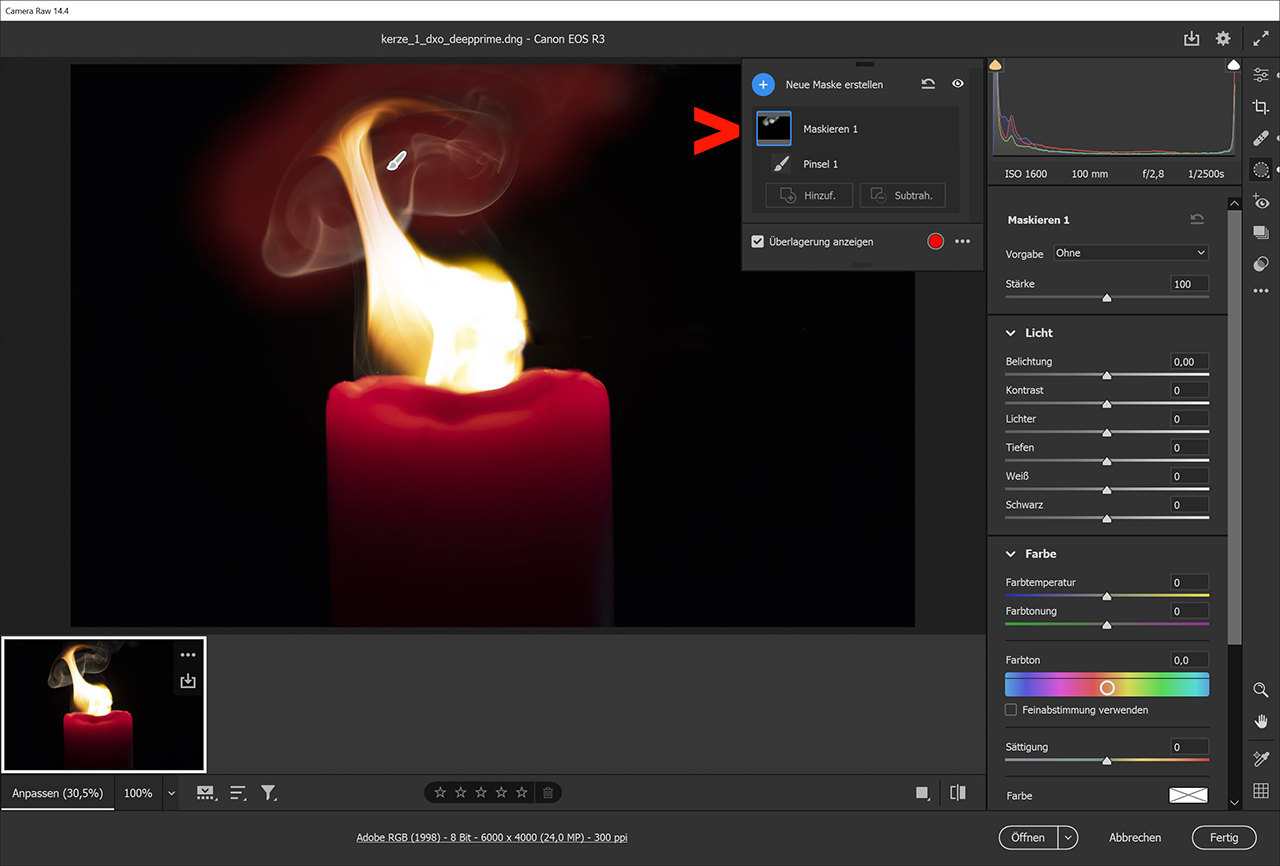This screenshot has height=866, width=1280.
Task: Click the red overlay color swatch
Action: point(935,242)
